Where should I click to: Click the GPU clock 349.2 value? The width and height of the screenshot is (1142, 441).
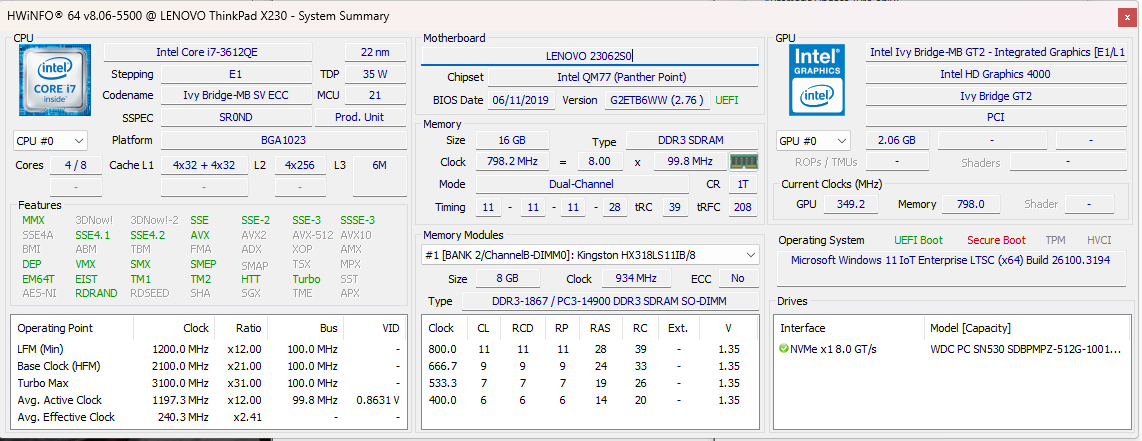coord(851,204)
